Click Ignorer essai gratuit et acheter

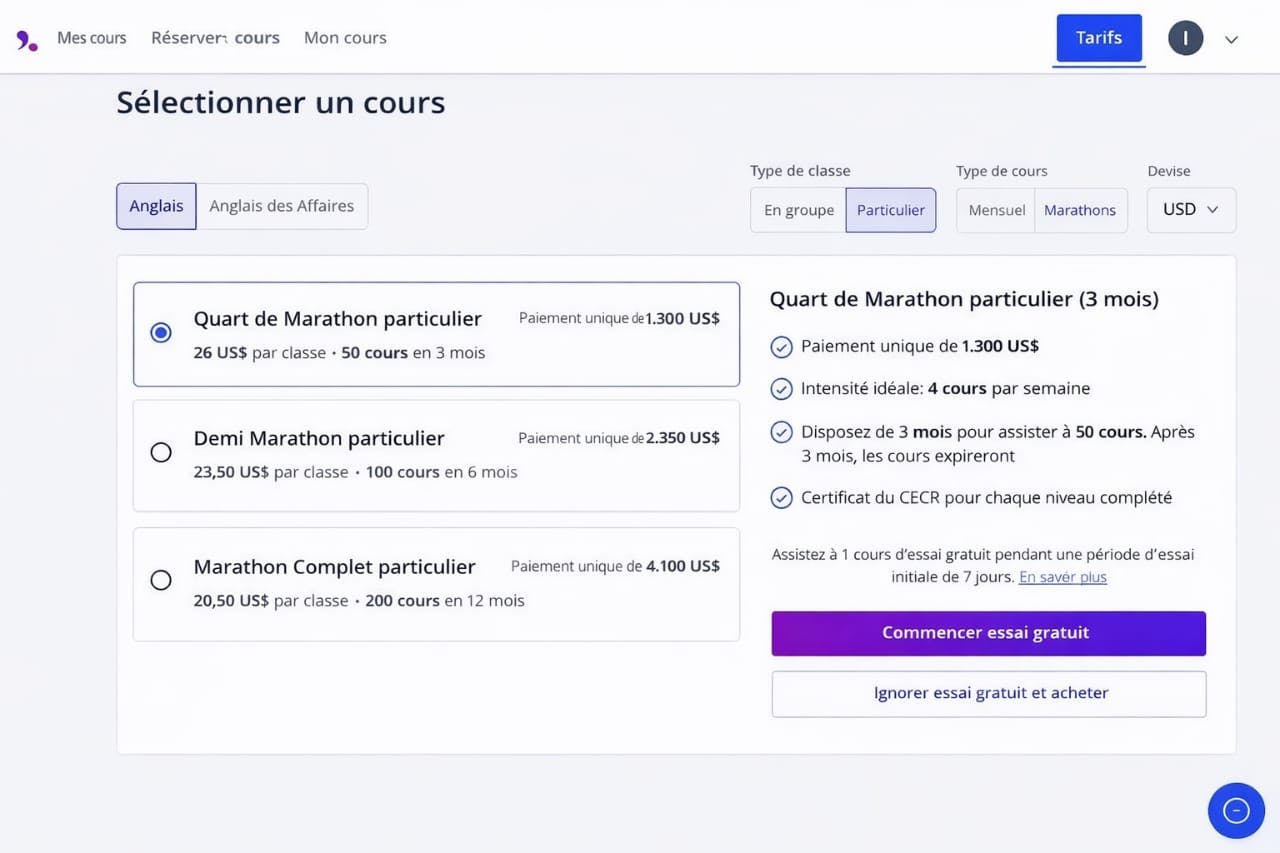pyautogui.click(x=989, y=693)
